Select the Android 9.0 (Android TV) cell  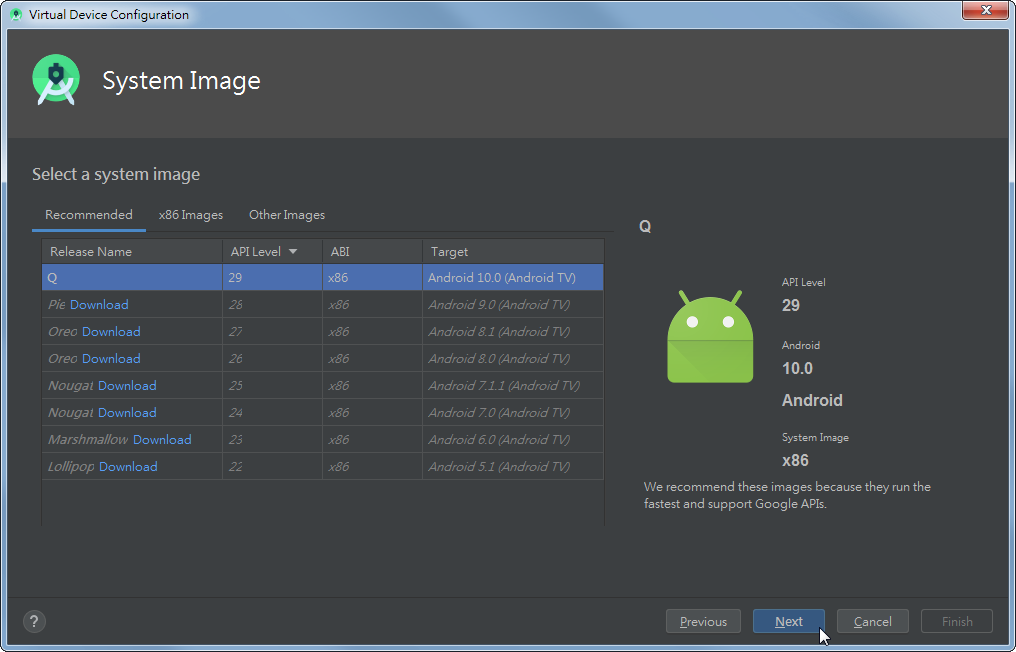click(513, 305)
